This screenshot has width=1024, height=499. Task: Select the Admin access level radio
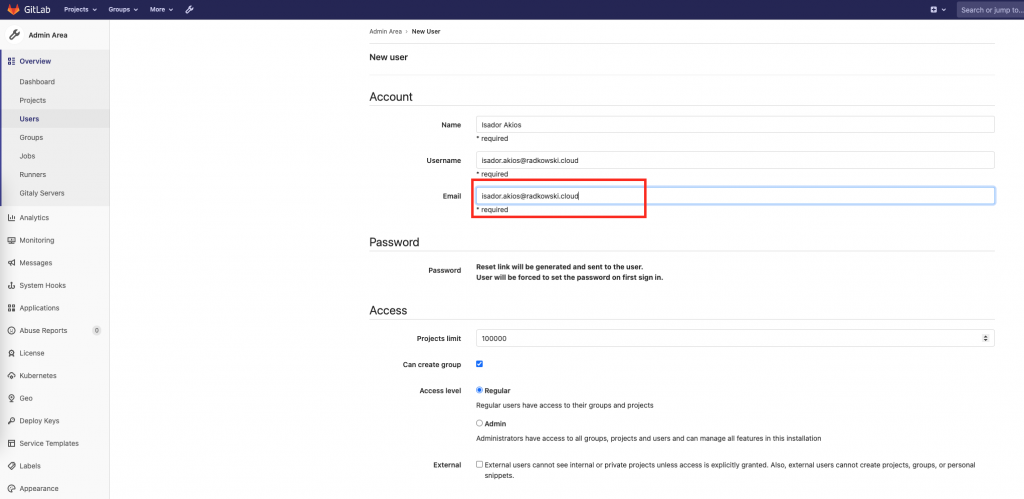pyautogui.click(x=479, y=423)
